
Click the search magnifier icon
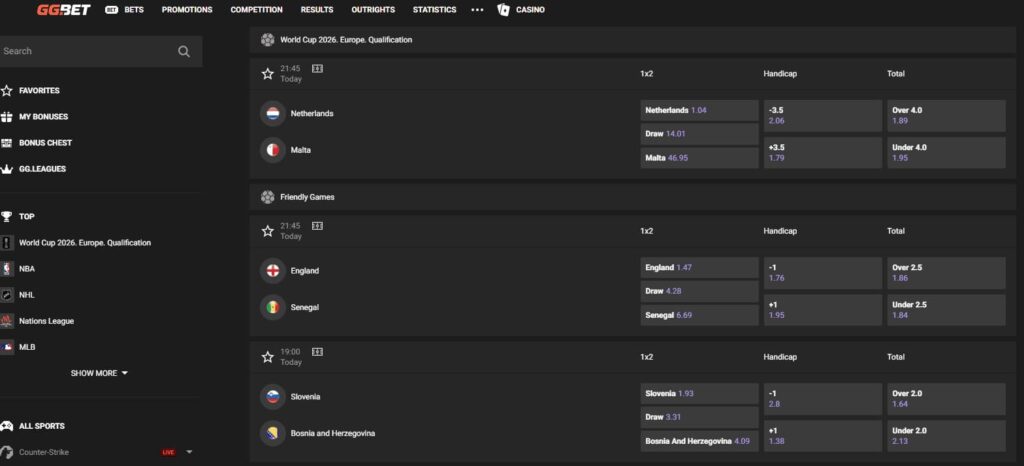[184, 52]
